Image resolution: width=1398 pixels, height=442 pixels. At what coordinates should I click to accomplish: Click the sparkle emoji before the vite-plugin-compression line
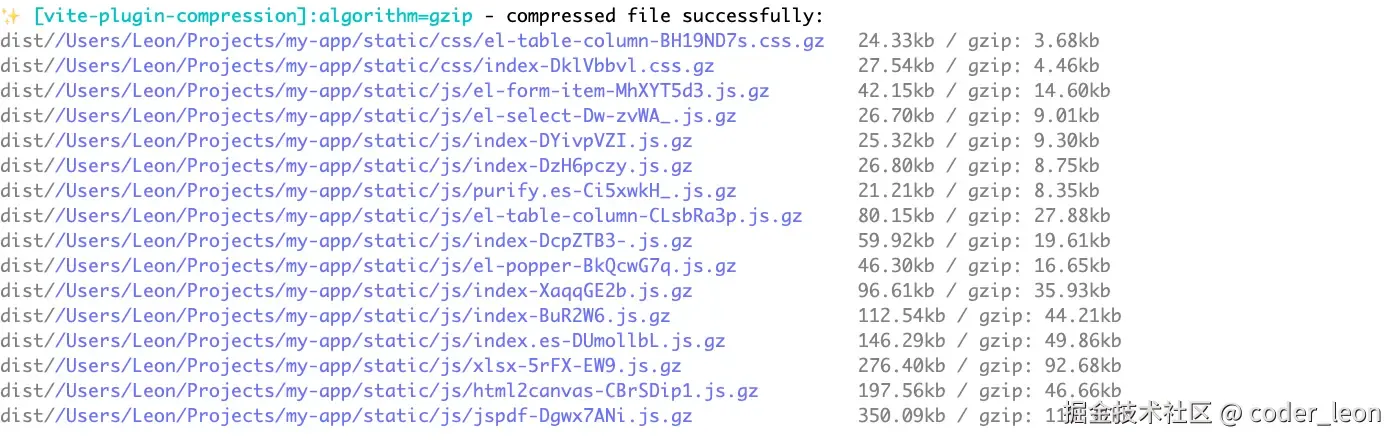(x=12, y=16)
